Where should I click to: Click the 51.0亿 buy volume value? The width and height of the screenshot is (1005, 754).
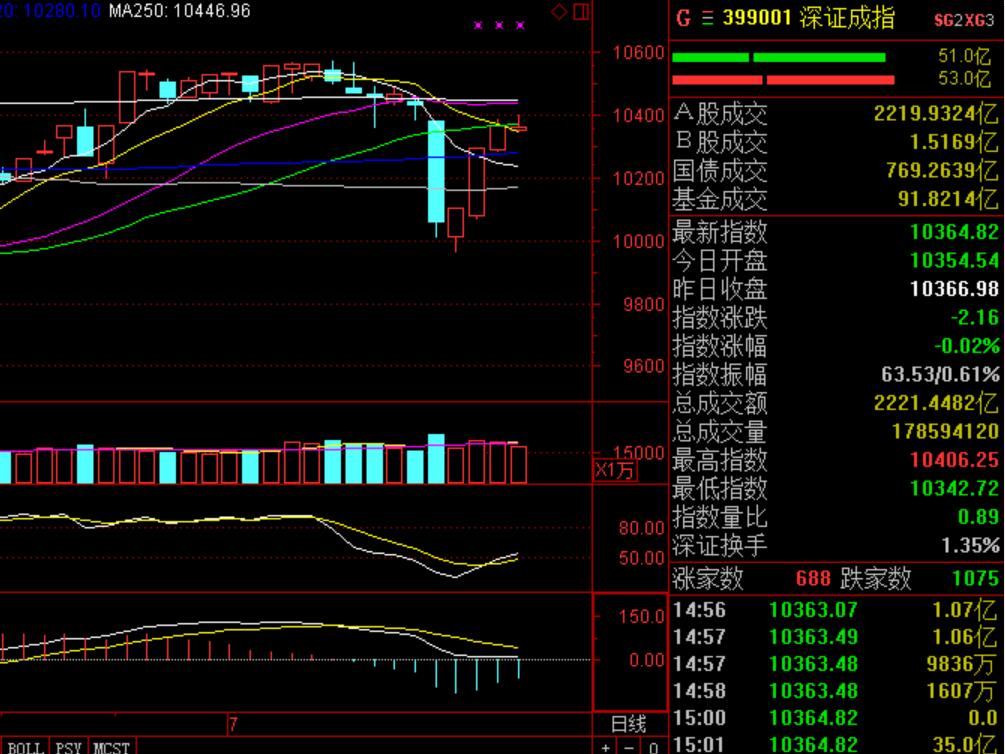tap(965, 56)
